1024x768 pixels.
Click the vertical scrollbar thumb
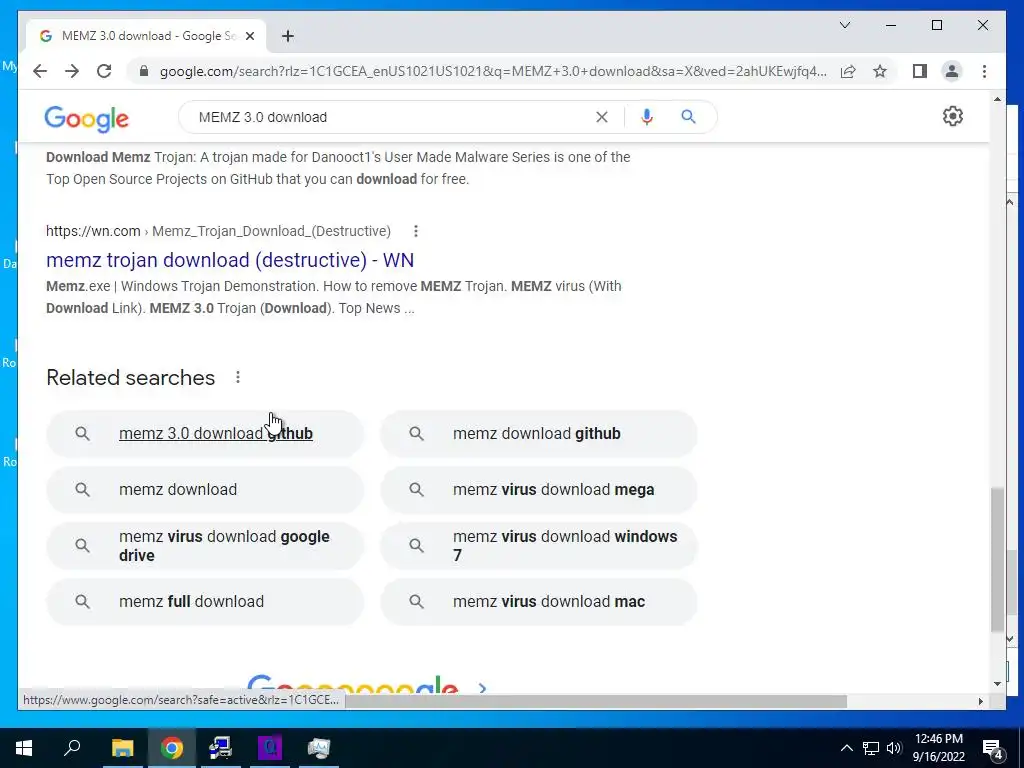coord(997,560)
